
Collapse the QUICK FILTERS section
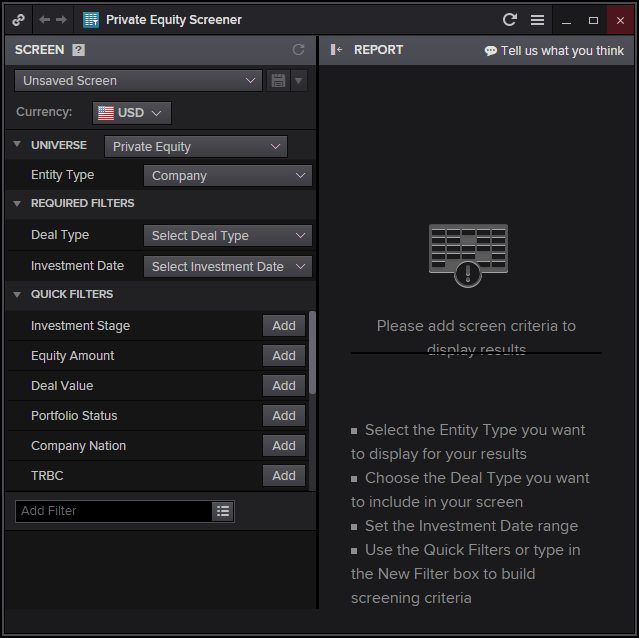(17, 295)
